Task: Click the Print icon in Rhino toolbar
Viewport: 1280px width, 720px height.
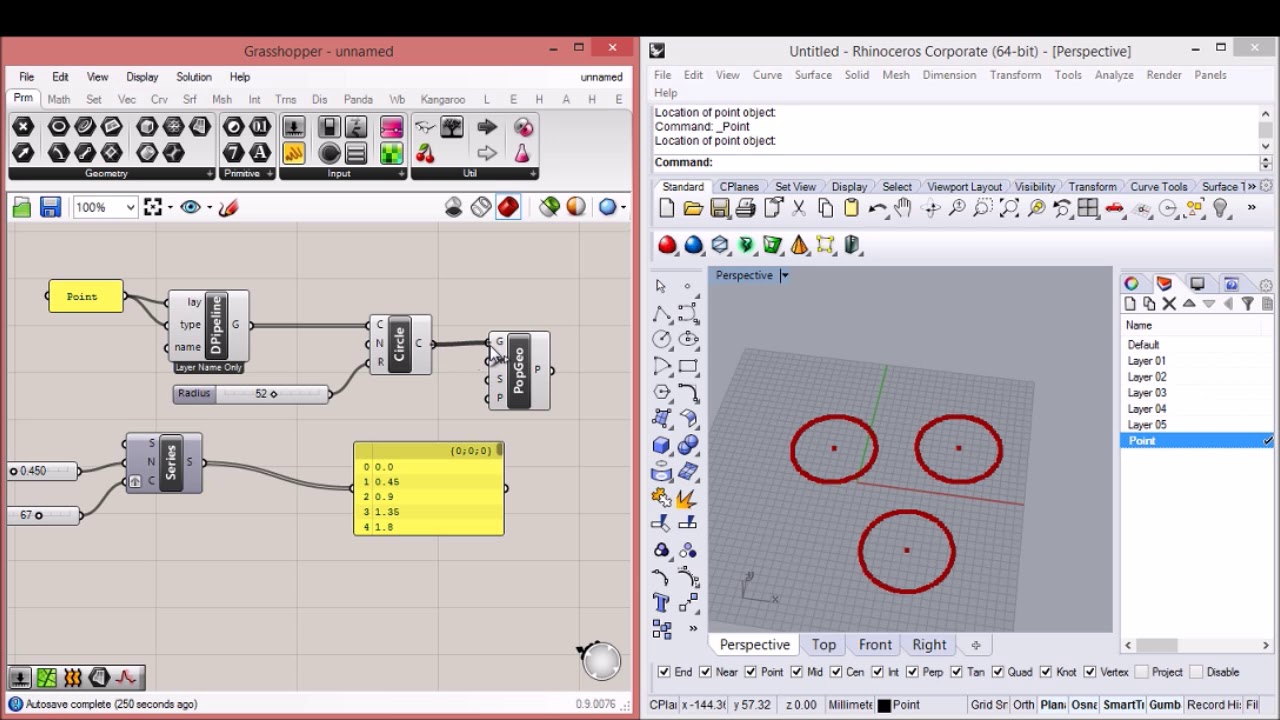Action: [x=745, y=208]
